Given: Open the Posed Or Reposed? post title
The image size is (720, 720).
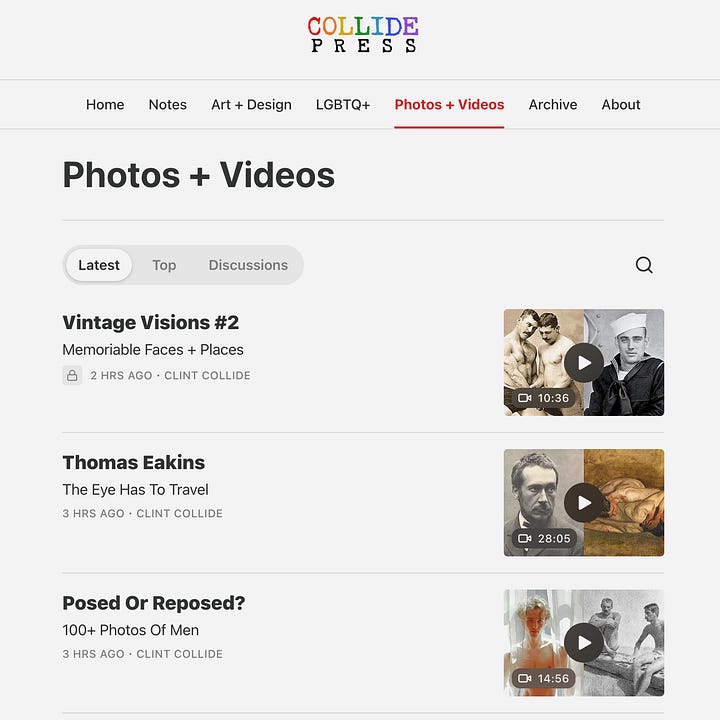Looking at the screenshot, I should [154, 603].
